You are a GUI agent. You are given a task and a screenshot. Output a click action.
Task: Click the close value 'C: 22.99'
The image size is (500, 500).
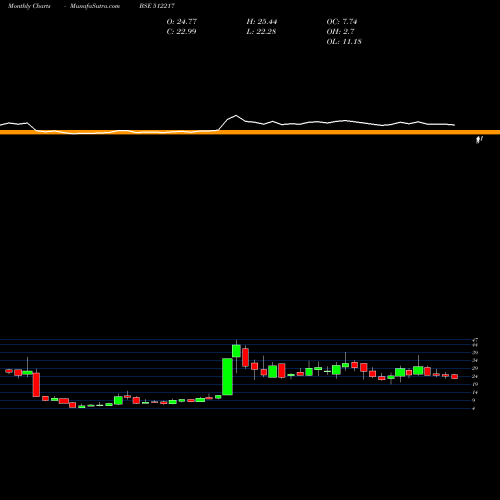(181, 32)
